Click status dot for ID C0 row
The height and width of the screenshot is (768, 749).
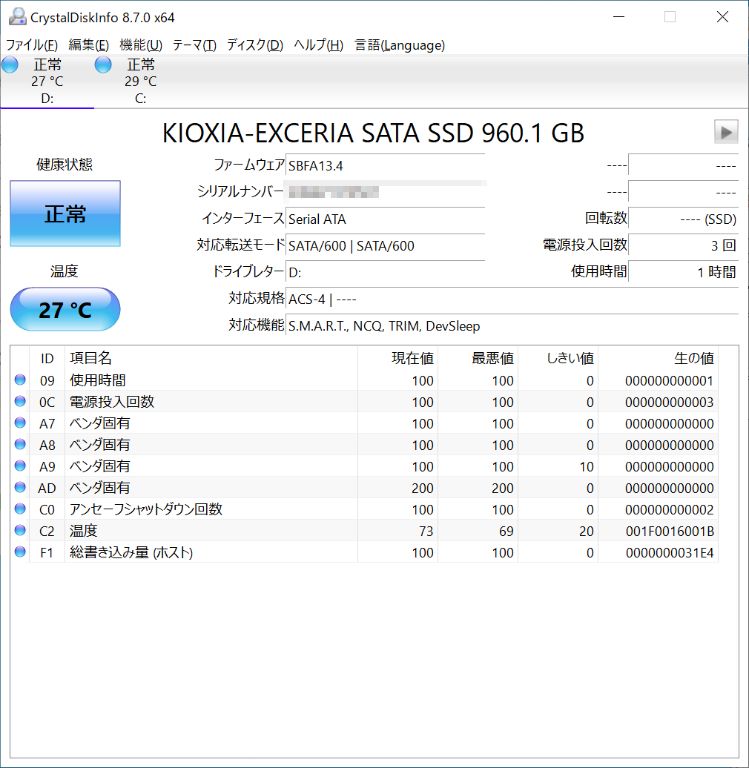point(20,509)
